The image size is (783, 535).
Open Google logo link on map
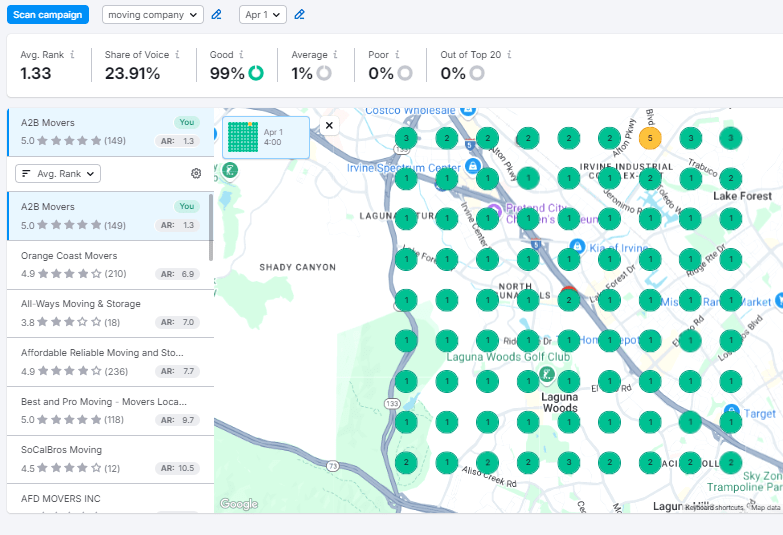pos(239,504)
